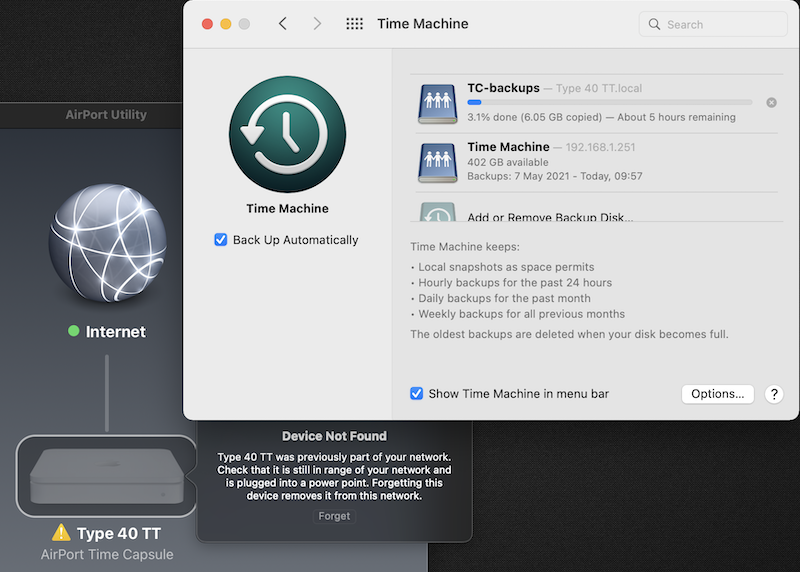The width and height of the screenshot is (800, 572).
Task: Click the Backups: 7 May 2021 date text
Action: tap(555, 176)
